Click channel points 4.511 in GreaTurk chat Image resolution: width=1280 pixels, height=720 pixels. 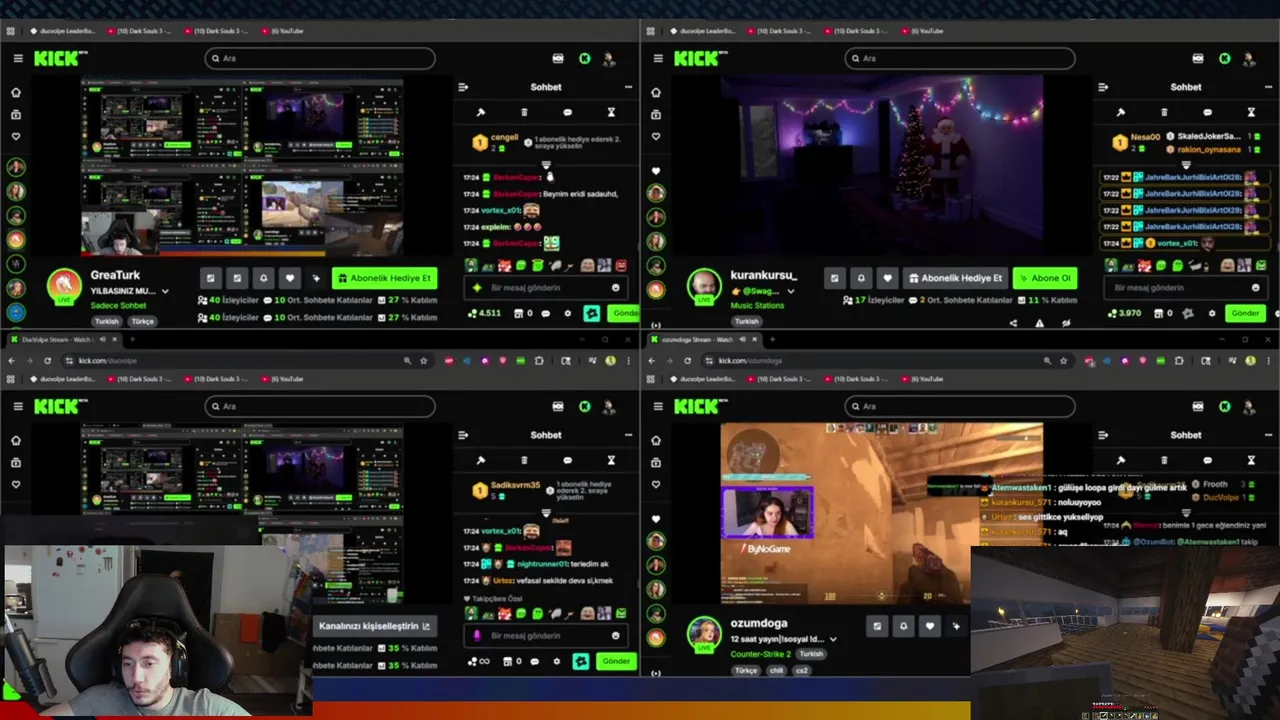(x=484, y=313)
